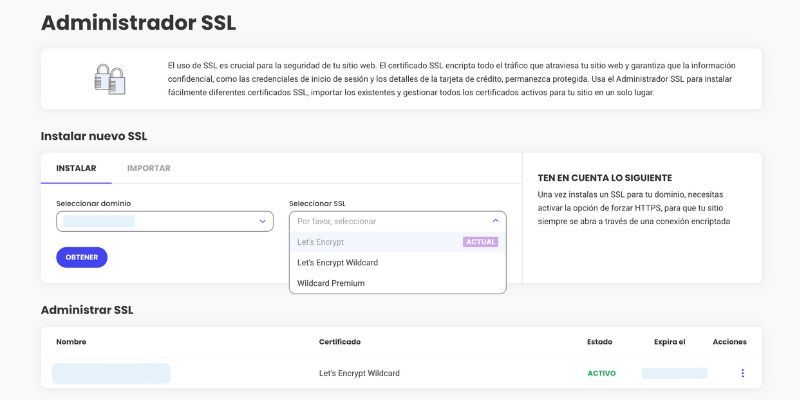The width and height of the screenshot is (800, 400).
Task: Click the OBTENER button
Action: click(x=82, y=257)
